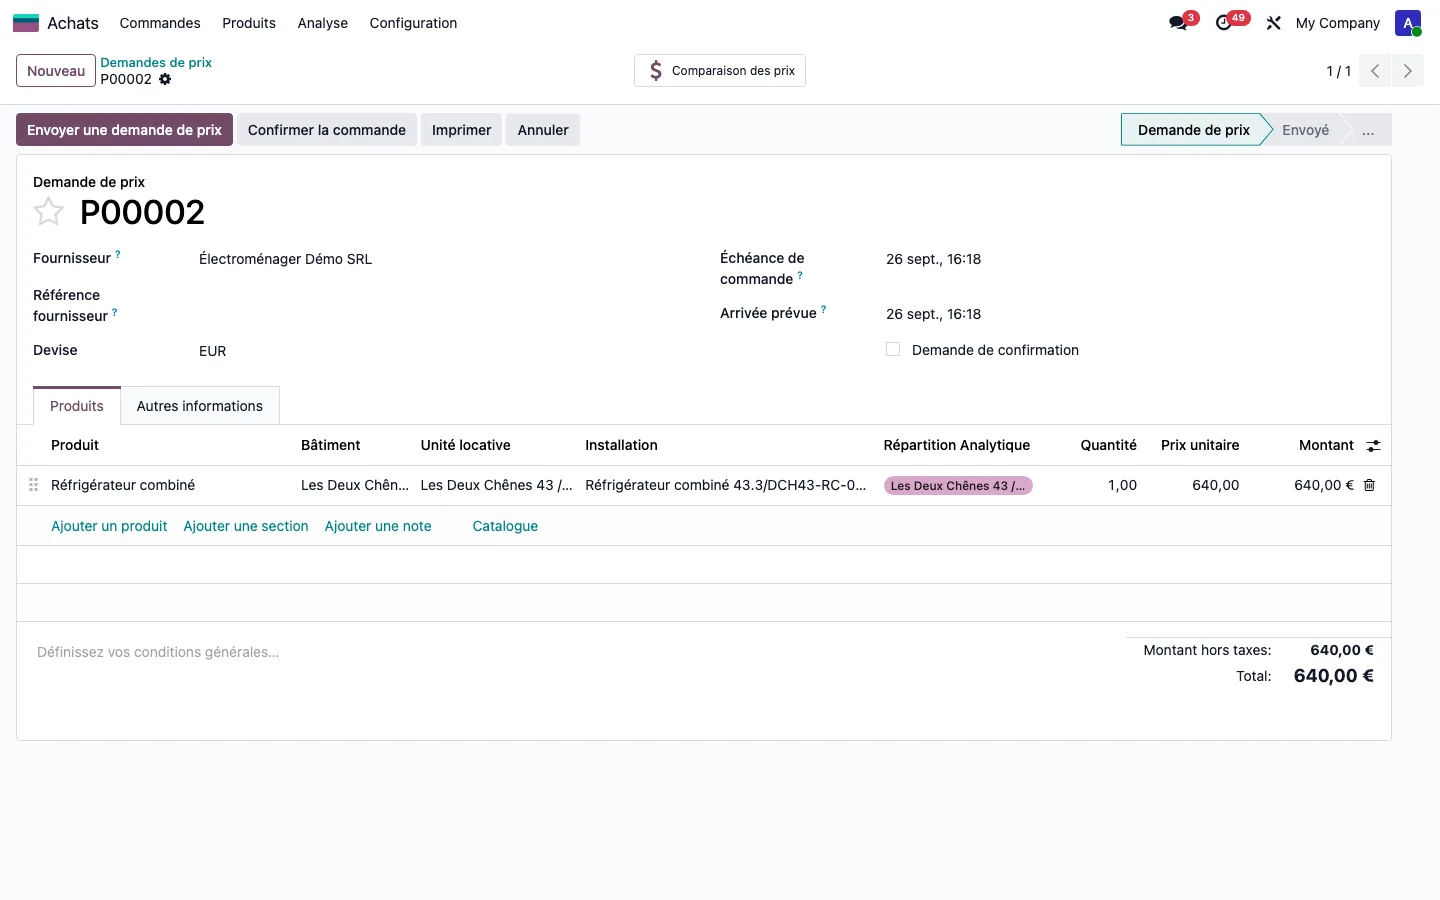The width and height of the screenshot is (1440, 900).
Task: Click the gear icon beside P00002
Action: (x=165, y=79)
